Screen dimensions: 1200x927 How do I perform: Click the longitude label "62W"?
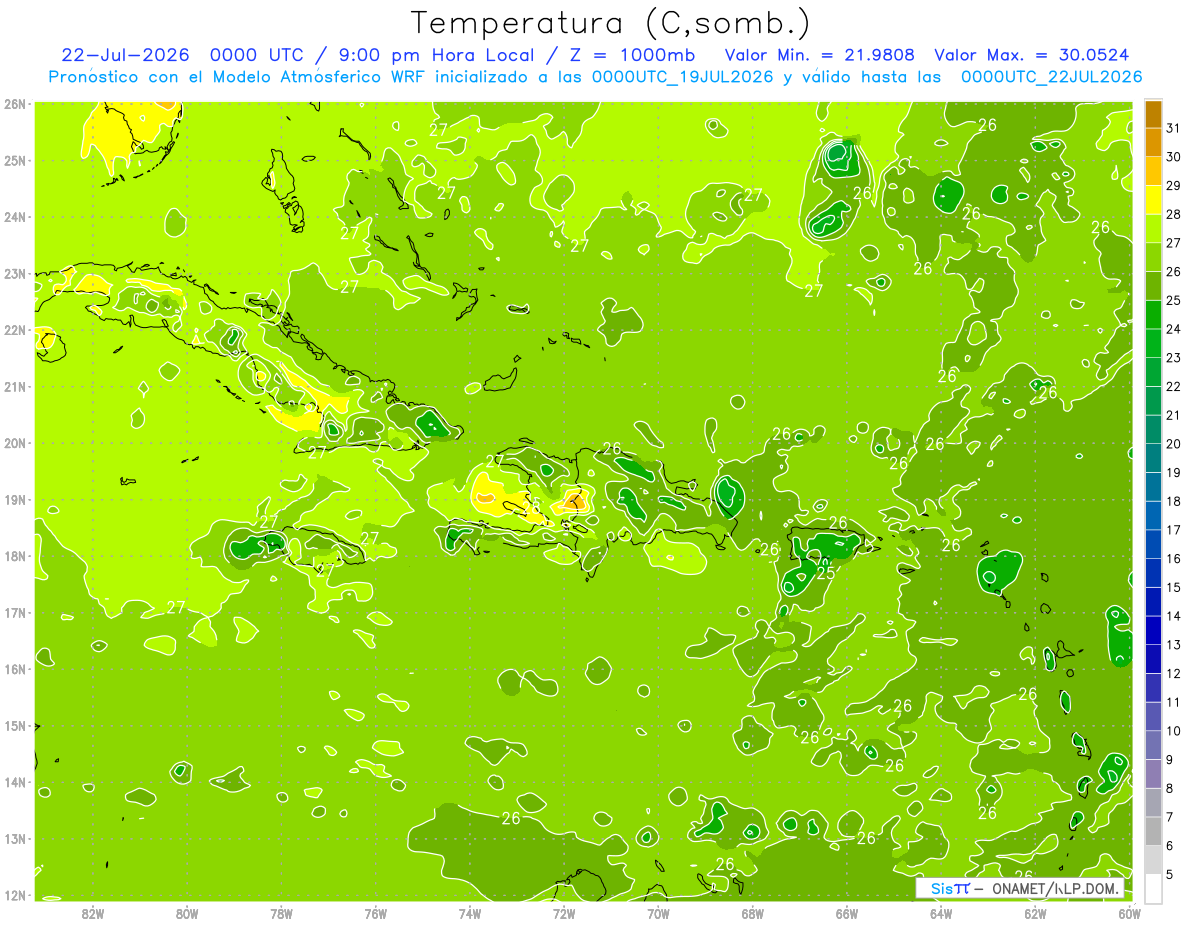(x=1035, y=913)
